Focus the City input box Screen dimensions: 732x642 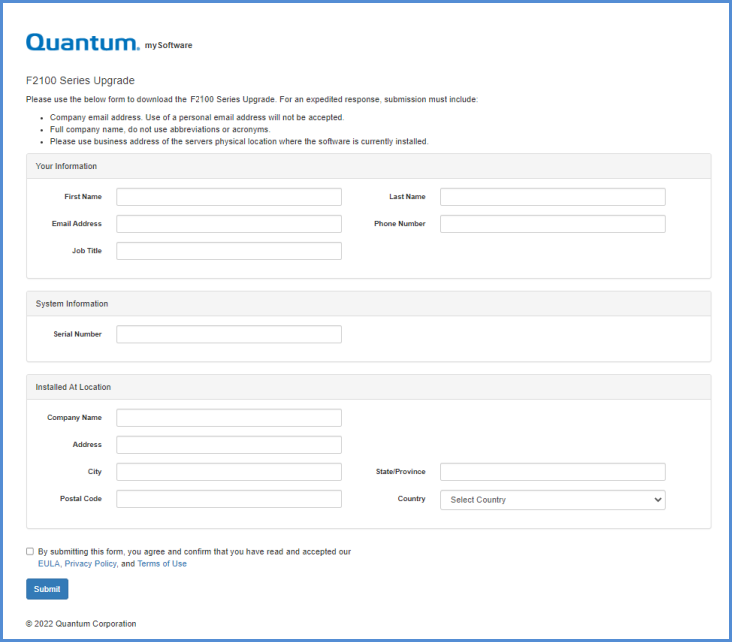click(x=228, y=472)
